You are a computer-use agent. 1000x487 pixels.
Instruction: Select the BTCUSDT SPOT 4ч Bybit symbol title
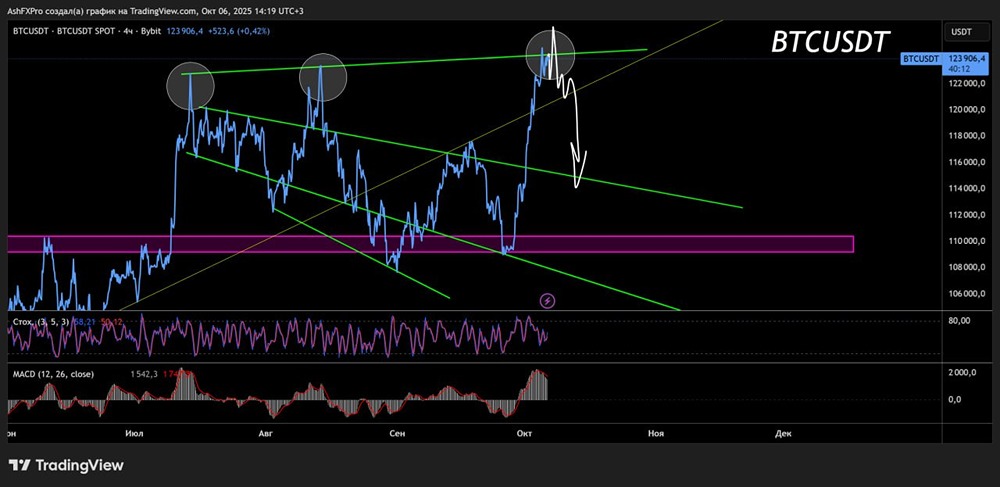87,31
